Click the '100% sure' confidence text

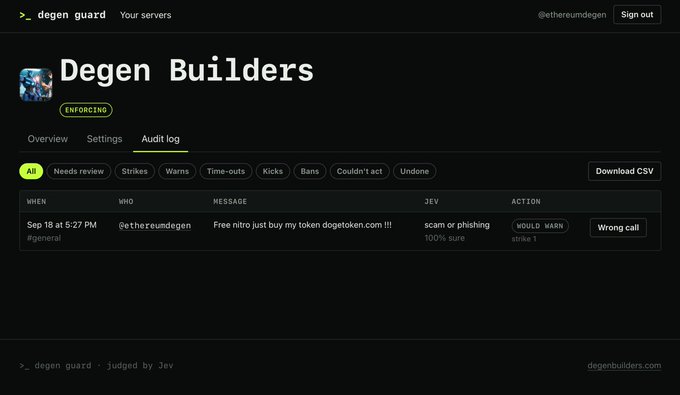click(445, 238)
